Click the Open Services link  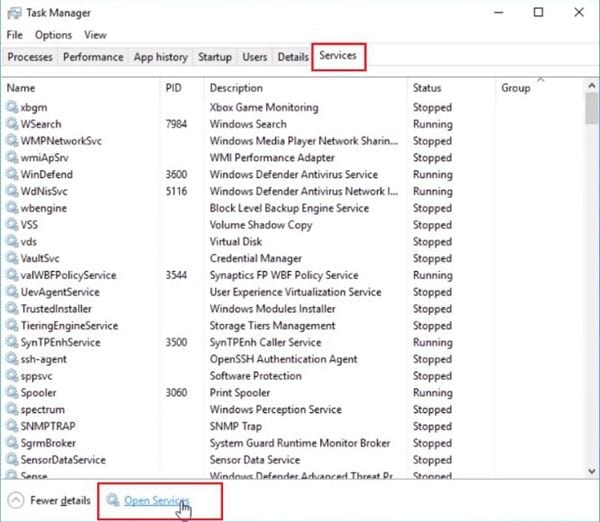click(156, 500)
